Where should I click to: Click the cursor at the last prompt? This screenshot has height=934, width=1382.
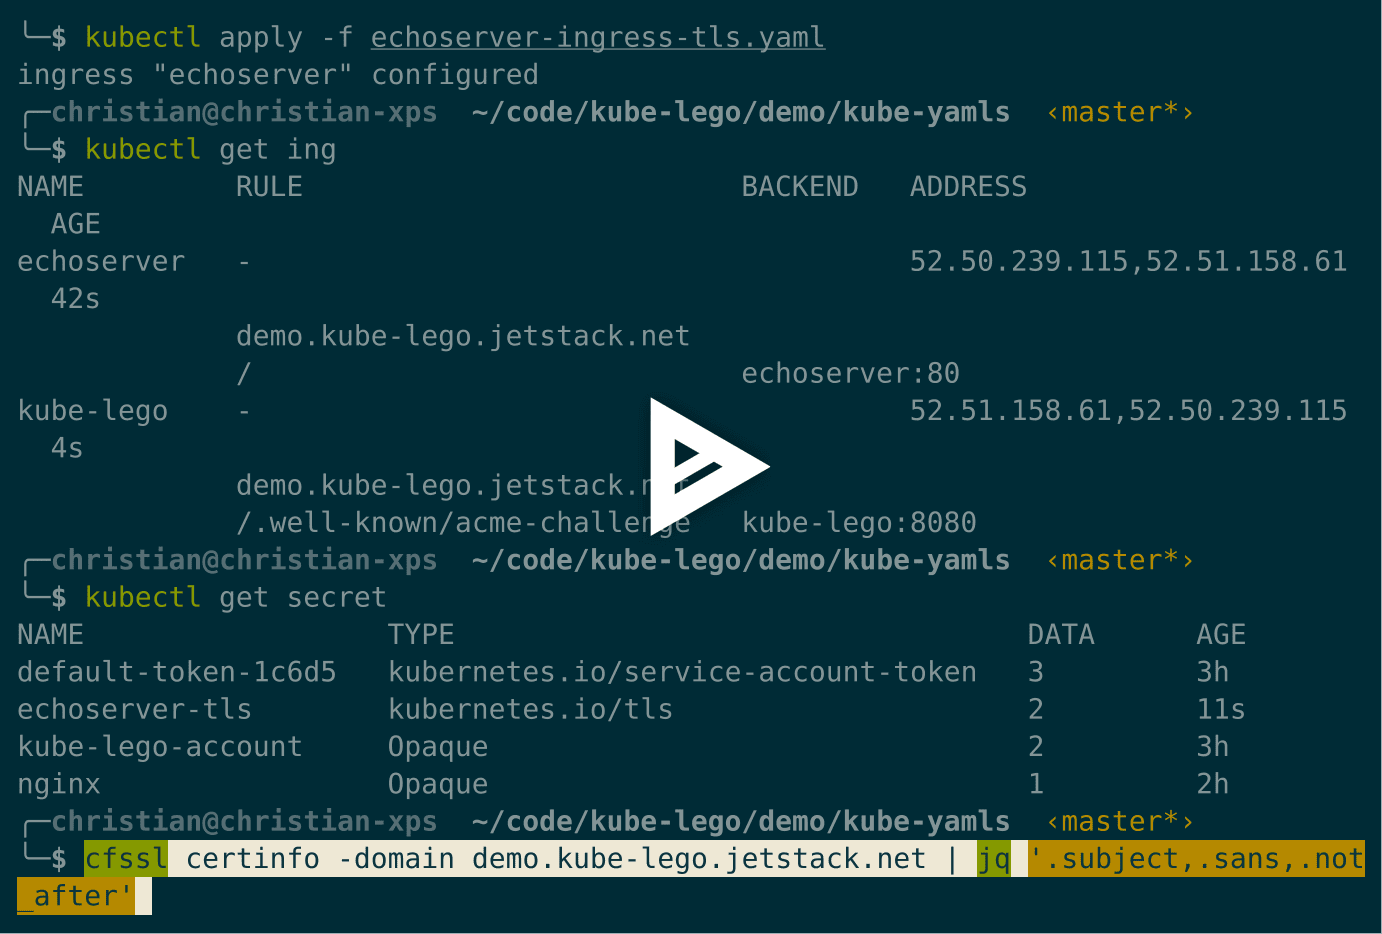144,896
